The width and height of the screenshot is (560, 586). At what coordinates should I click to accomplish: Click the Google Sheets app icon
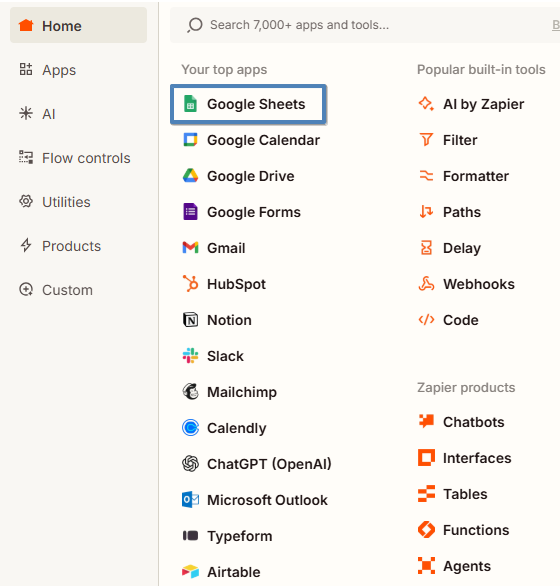click(x=190, y=104)
